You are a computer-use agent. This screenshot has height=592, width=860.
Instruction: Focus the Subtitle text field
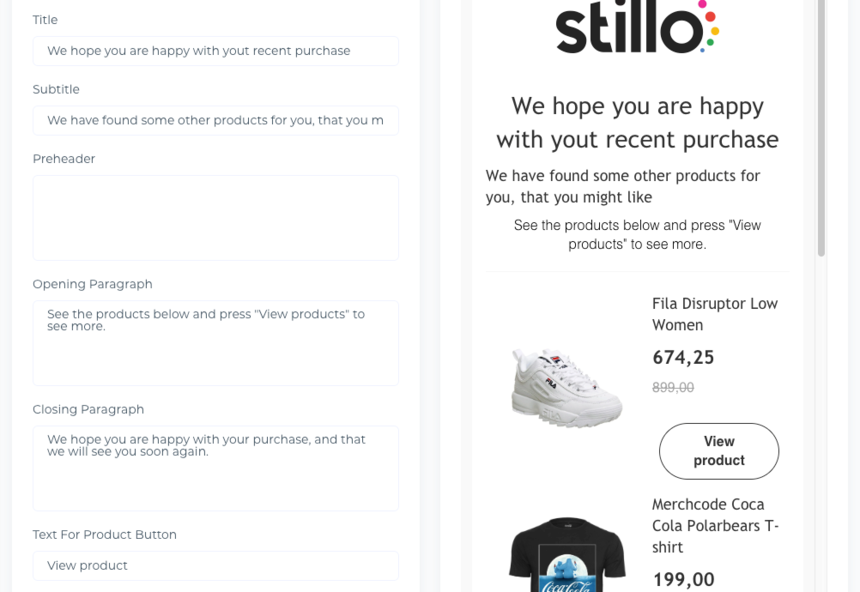tap(215, 120)
